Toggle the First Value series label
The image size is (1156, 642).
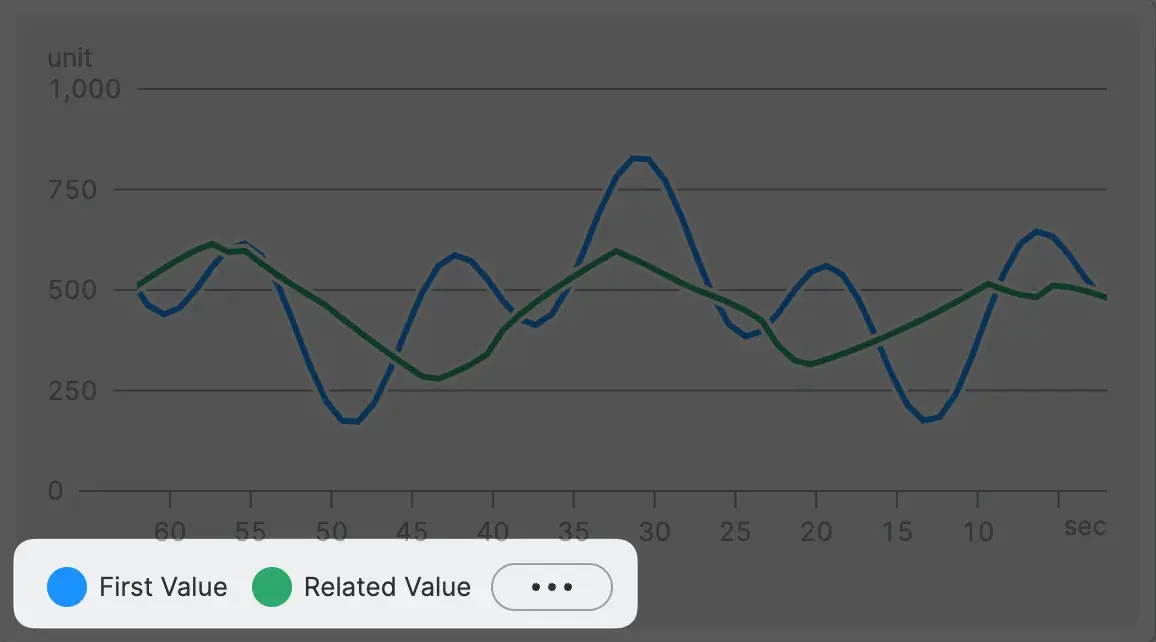[163, 587]
